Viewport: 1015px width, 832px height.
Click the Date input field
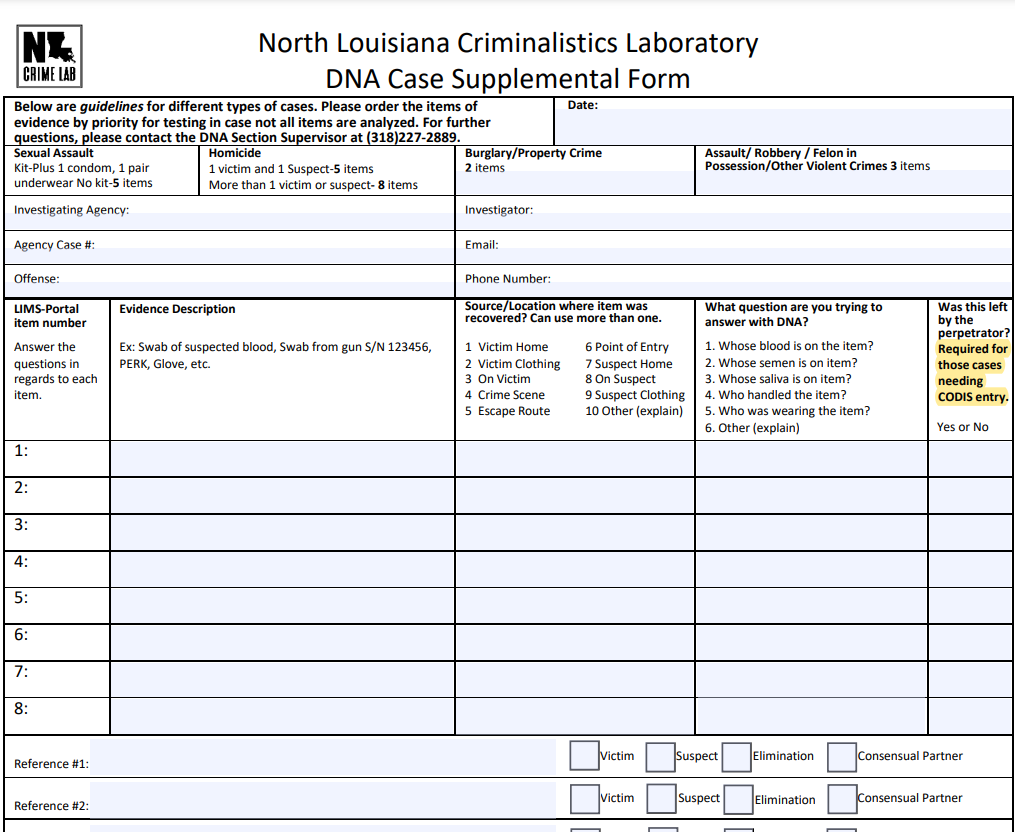pyautogui.click(x=783, y=126)
